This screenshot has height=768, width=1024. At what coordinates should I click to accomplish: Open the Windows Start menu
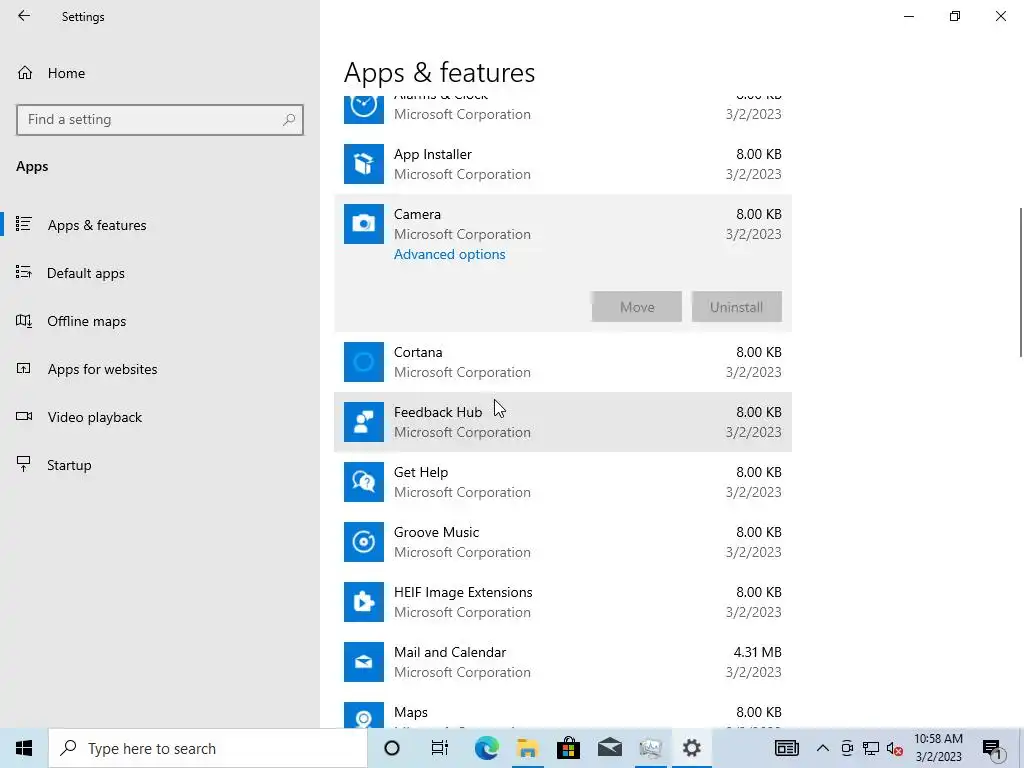(x=24, y=748)
